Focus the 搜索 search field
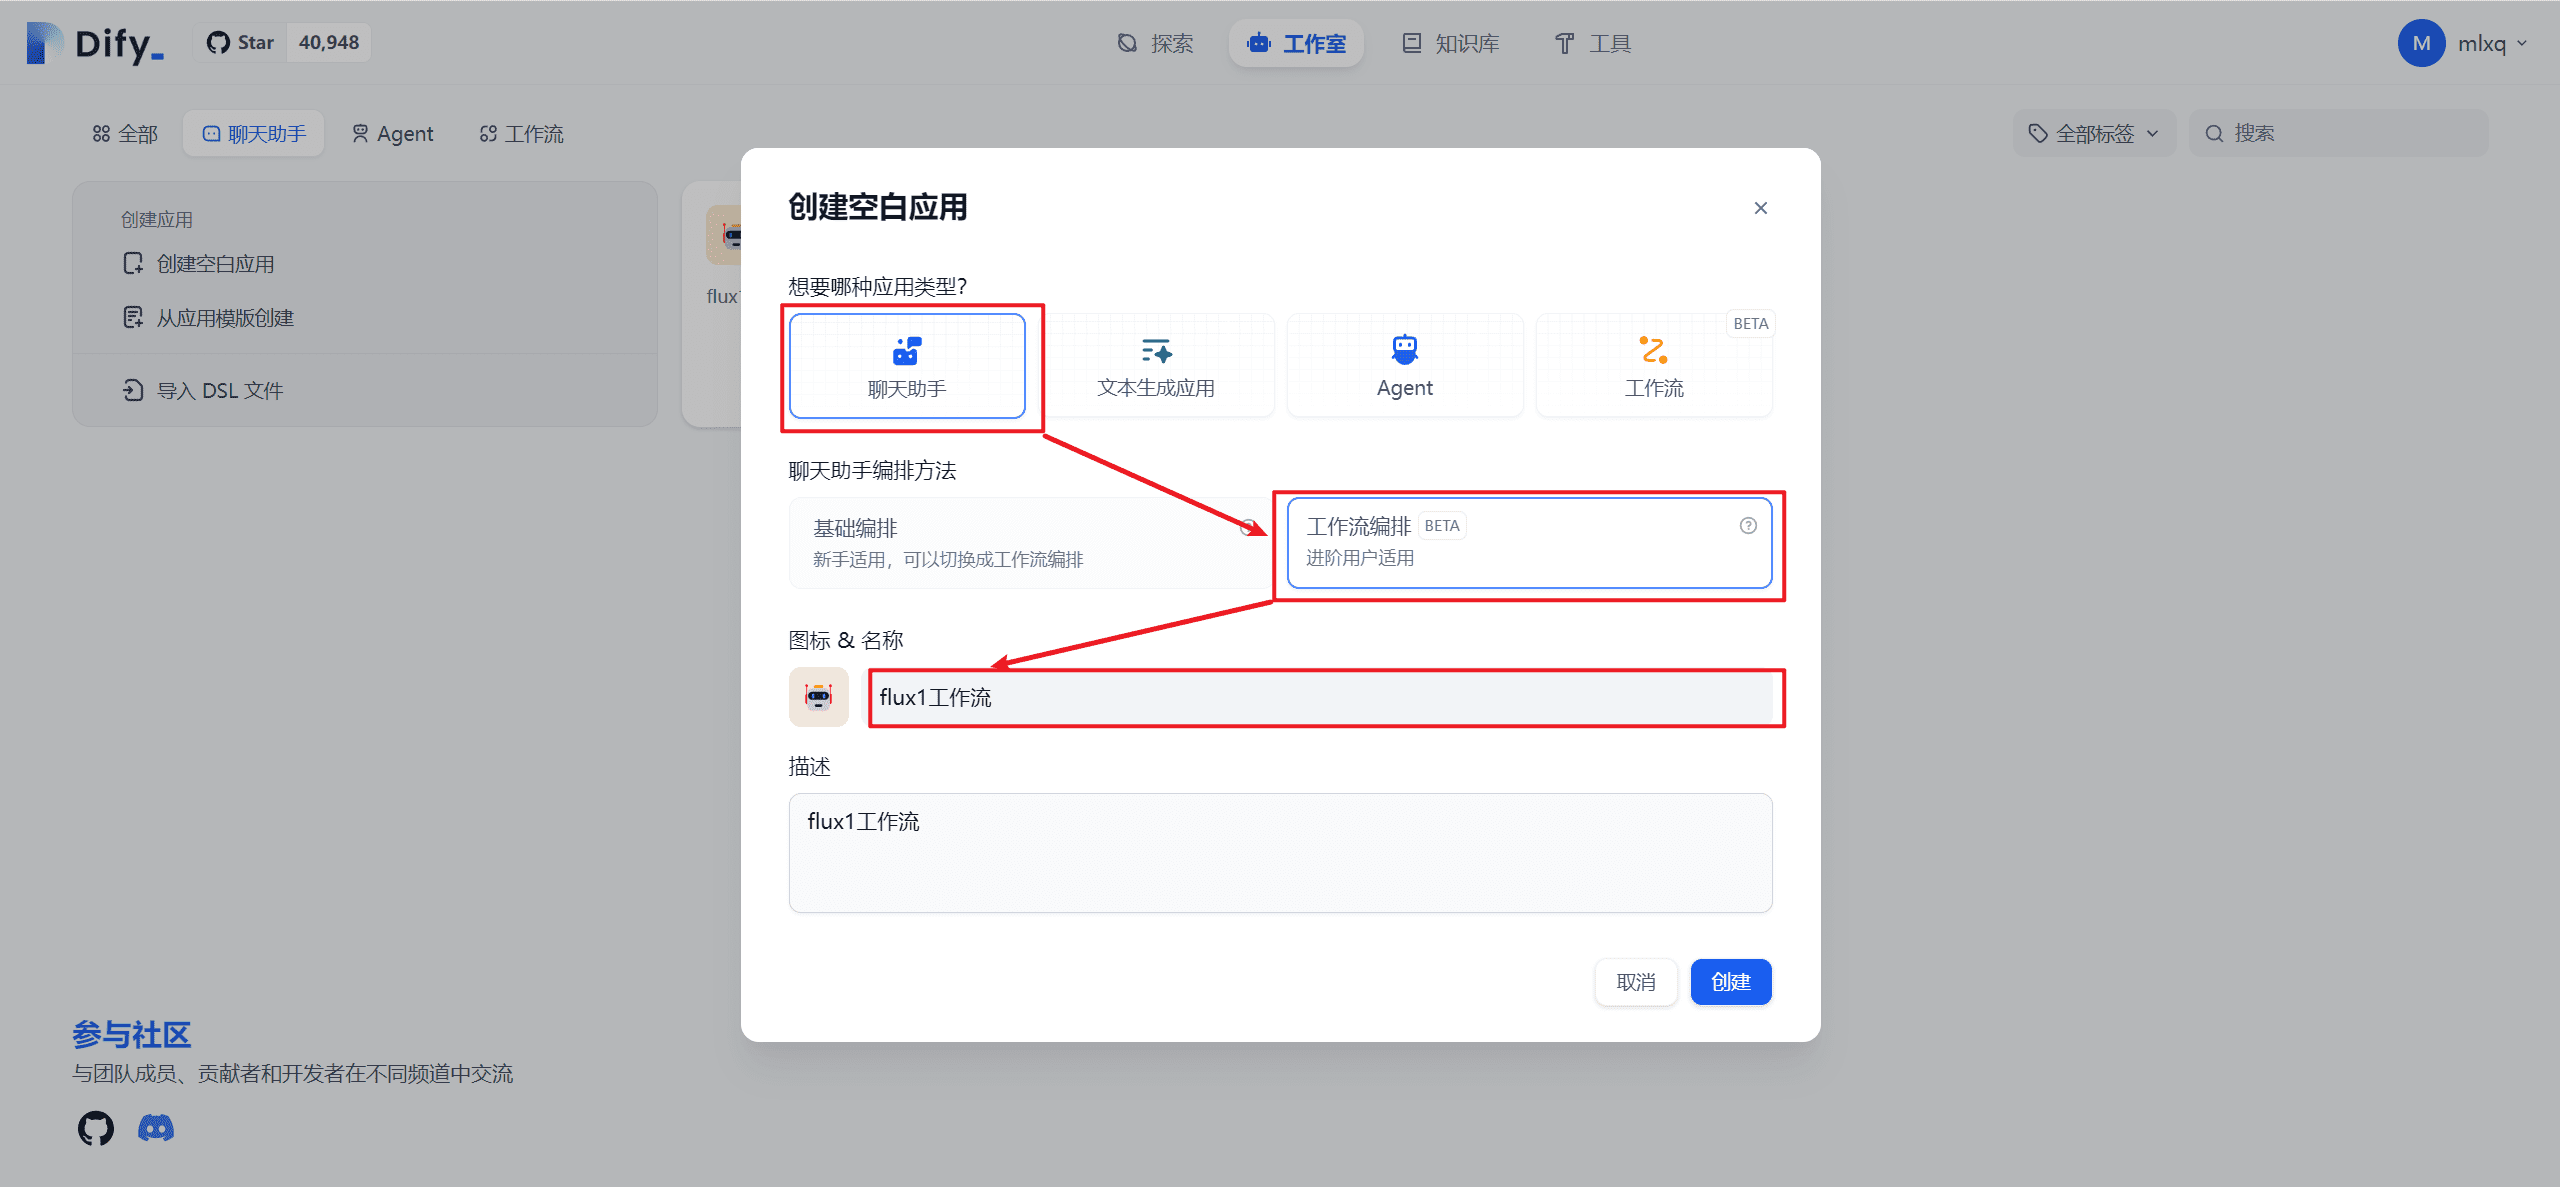Screen dimensions: 2560x1187 click(x=2338, y=134)
